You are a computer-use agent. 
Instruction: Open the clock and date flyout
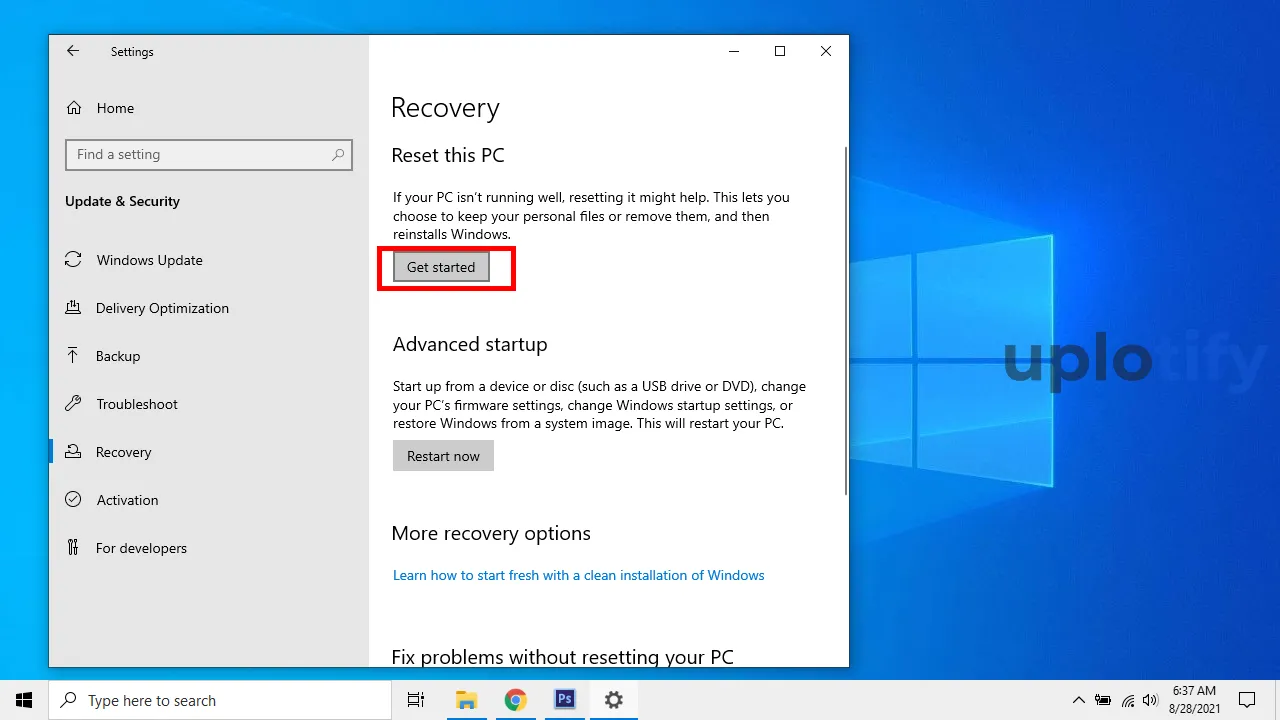pos(1193,700)
